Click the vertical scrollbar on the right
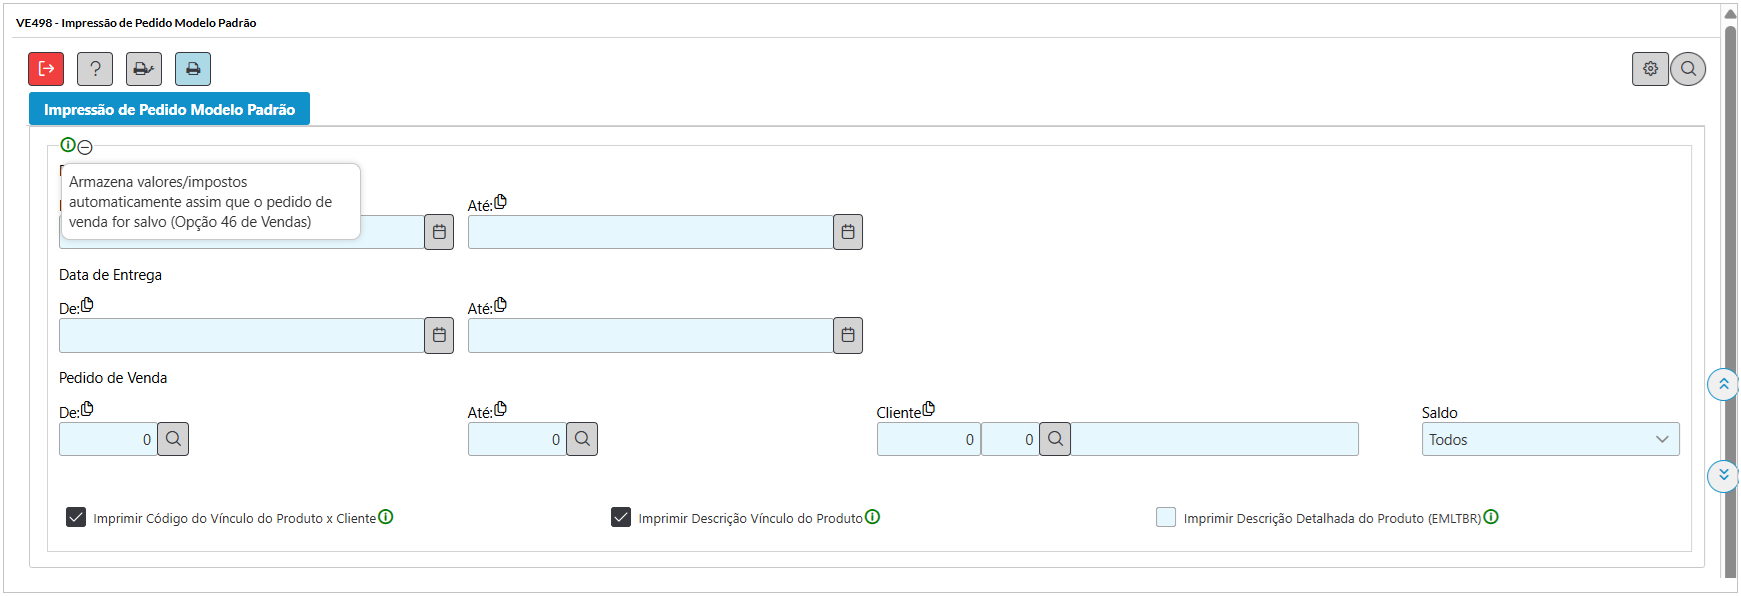Screen dimensions: 1741x596 1730,300
